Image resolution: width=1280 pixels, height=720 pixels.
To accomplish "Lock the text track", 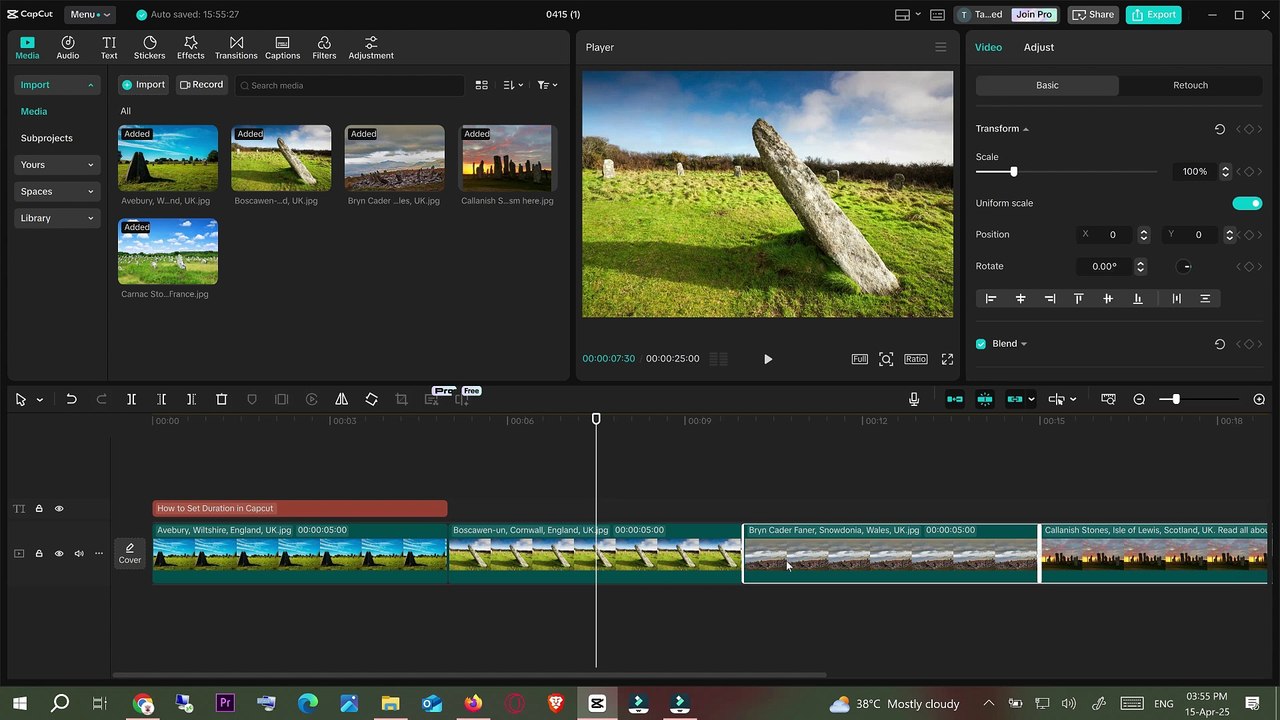I will click(39, 509).
